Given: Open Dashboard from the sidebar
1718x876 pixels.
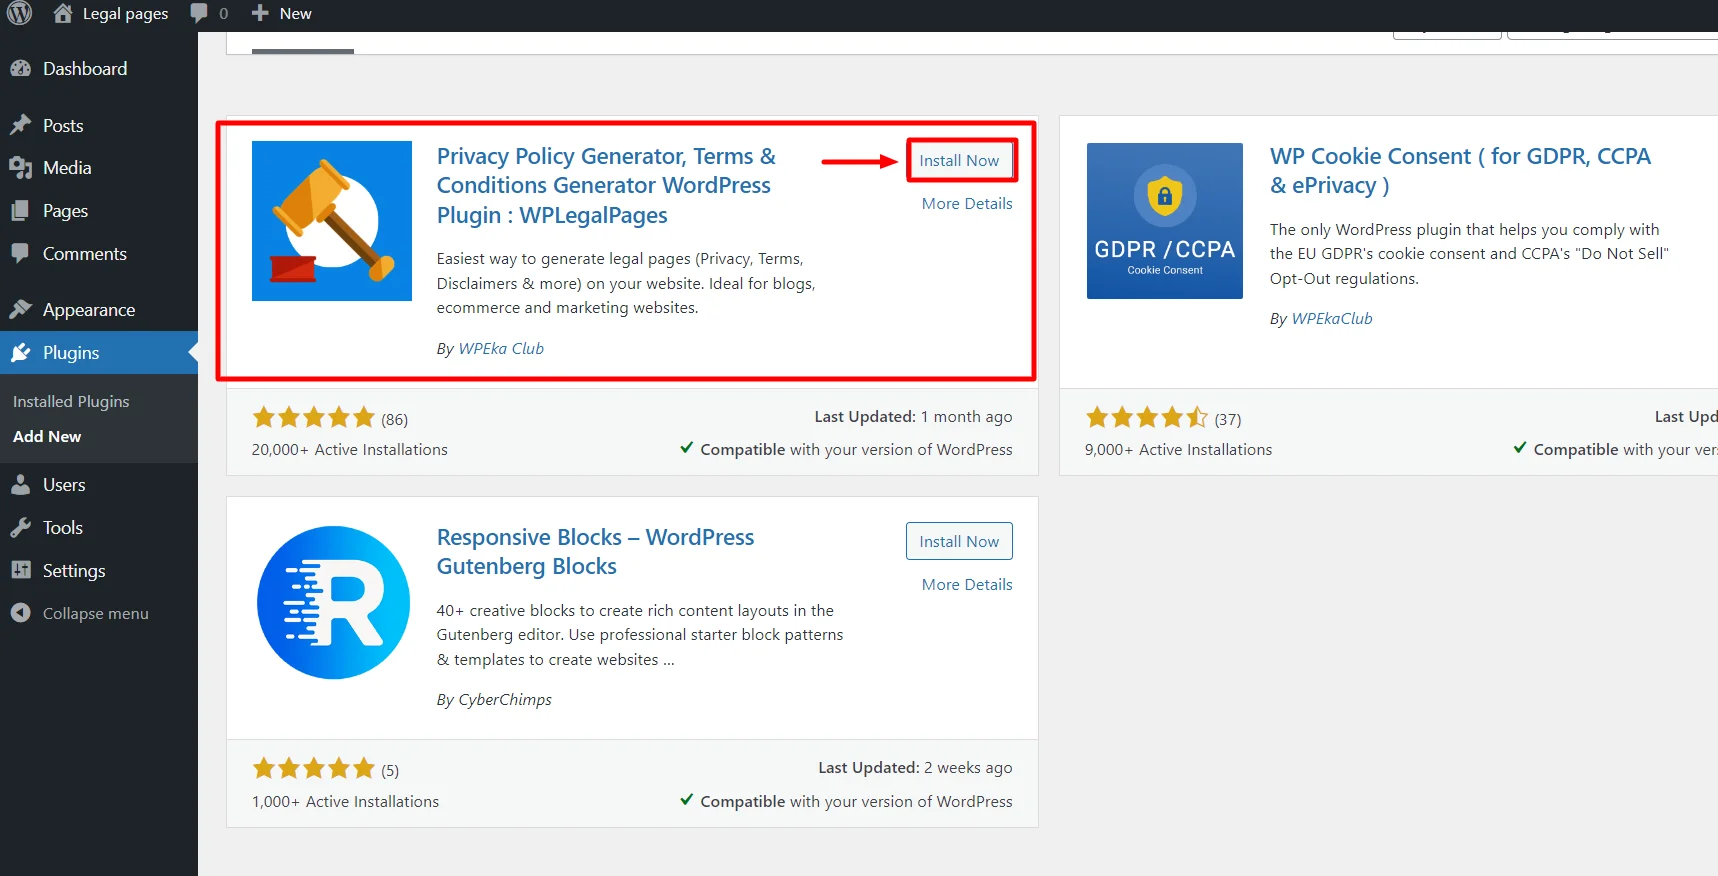Looking at the screenshot, I should 85,69.
